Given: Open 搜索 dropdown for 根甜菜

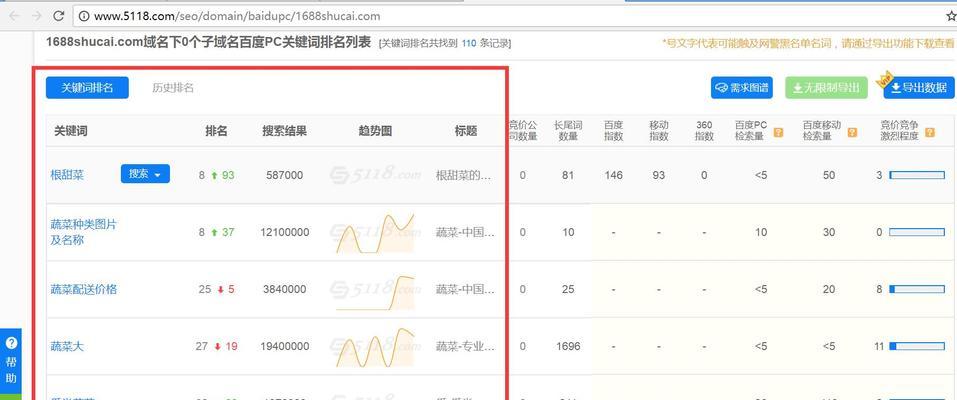Looking at the screenshot, I should pyautogui.click(x=145, y=174).
